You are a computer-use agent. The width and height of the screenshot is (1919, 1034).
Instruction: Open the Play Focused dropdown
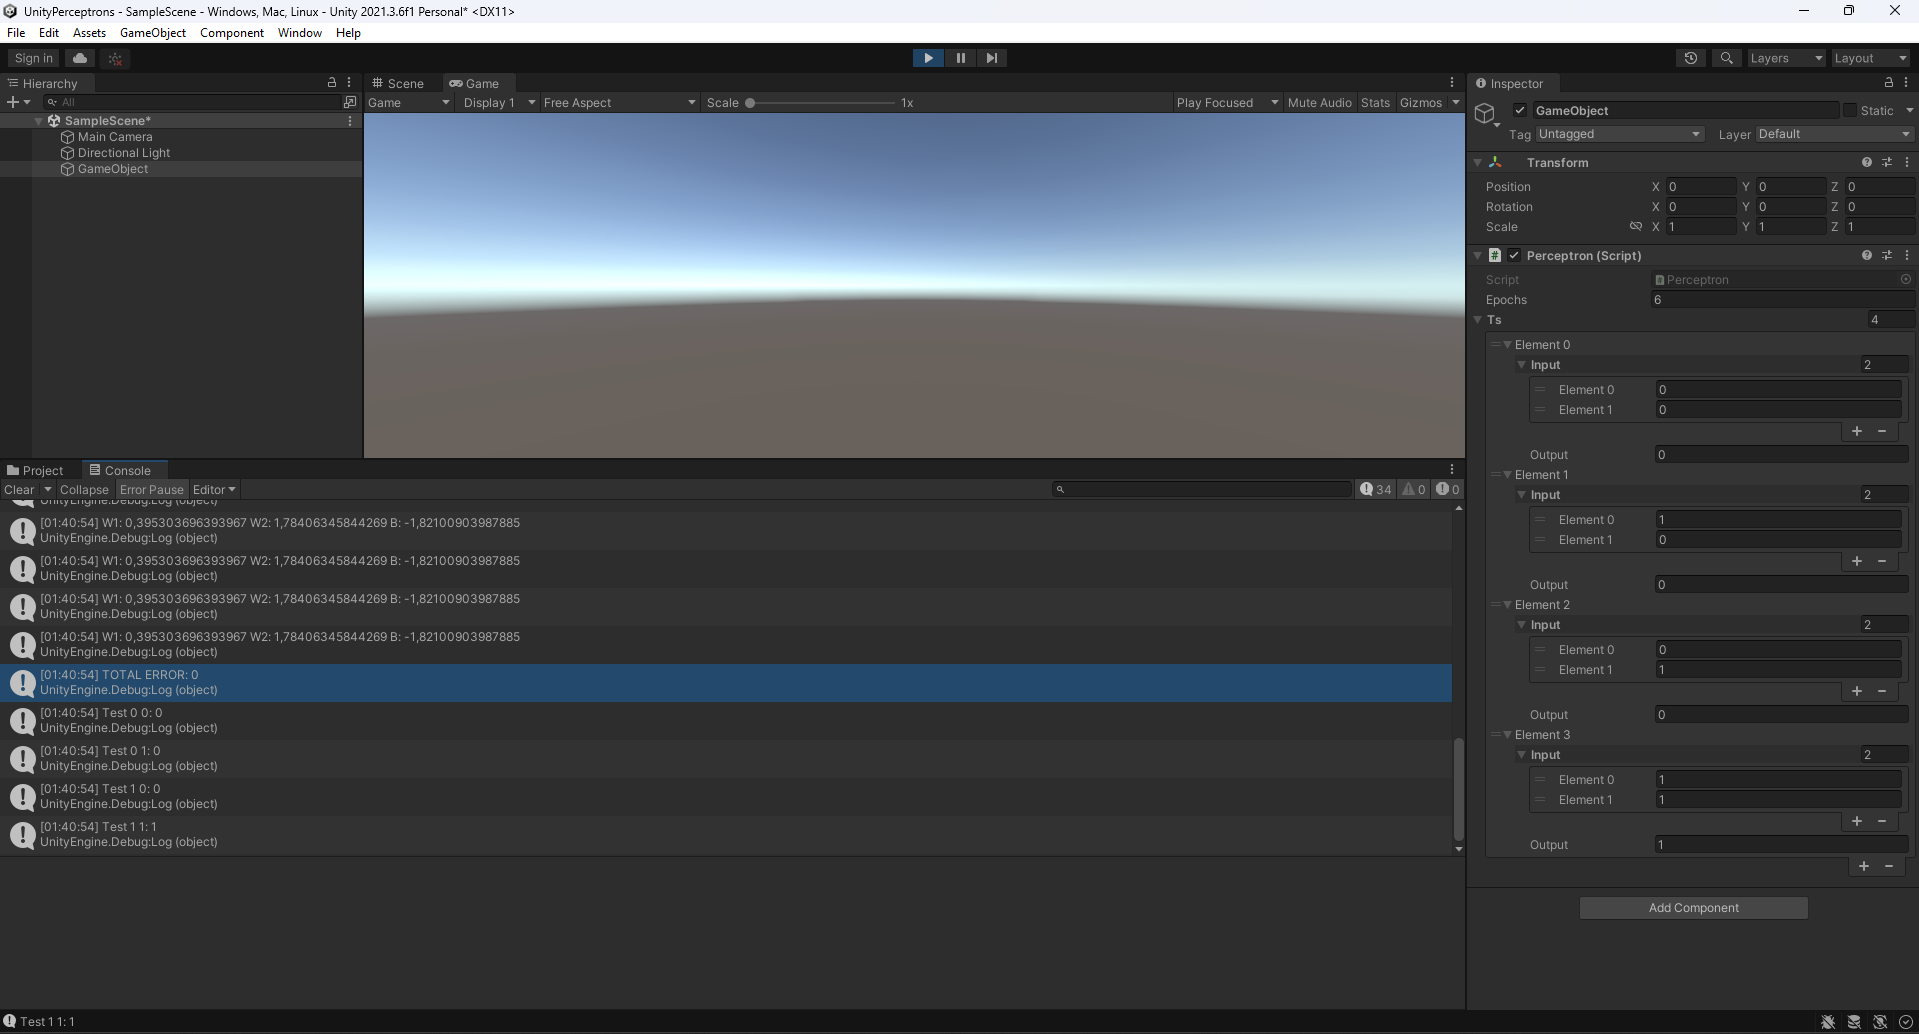click(1227, 102)
